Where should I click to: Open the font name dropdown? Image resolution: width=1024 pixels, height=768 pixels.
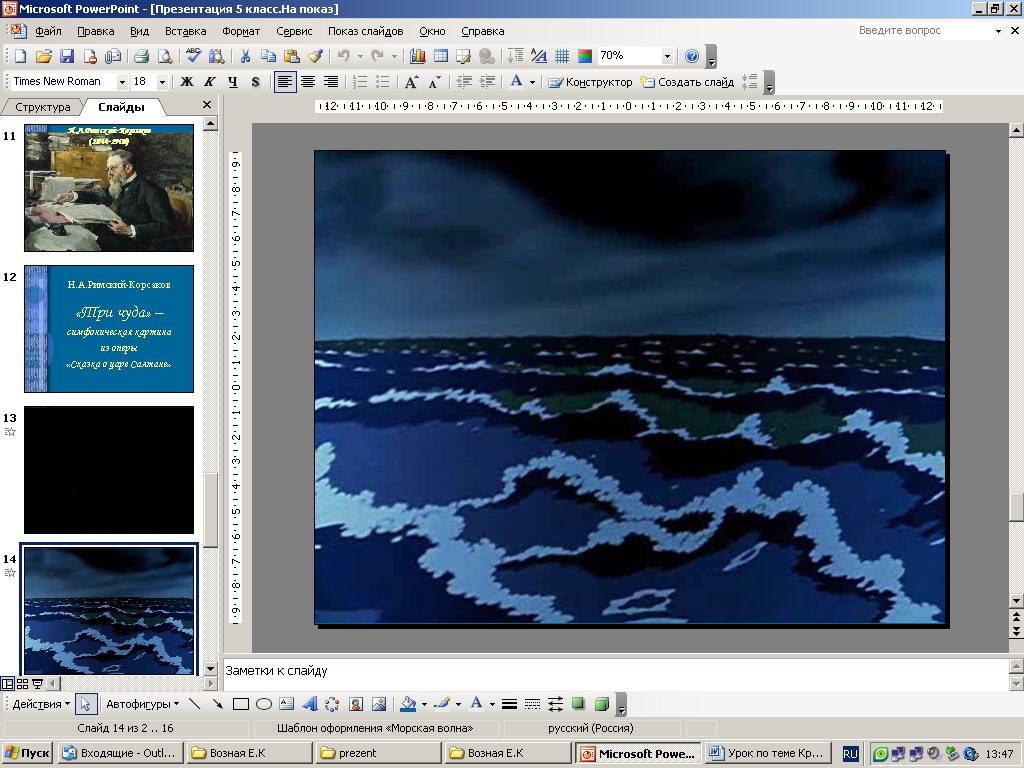point(121,82)
